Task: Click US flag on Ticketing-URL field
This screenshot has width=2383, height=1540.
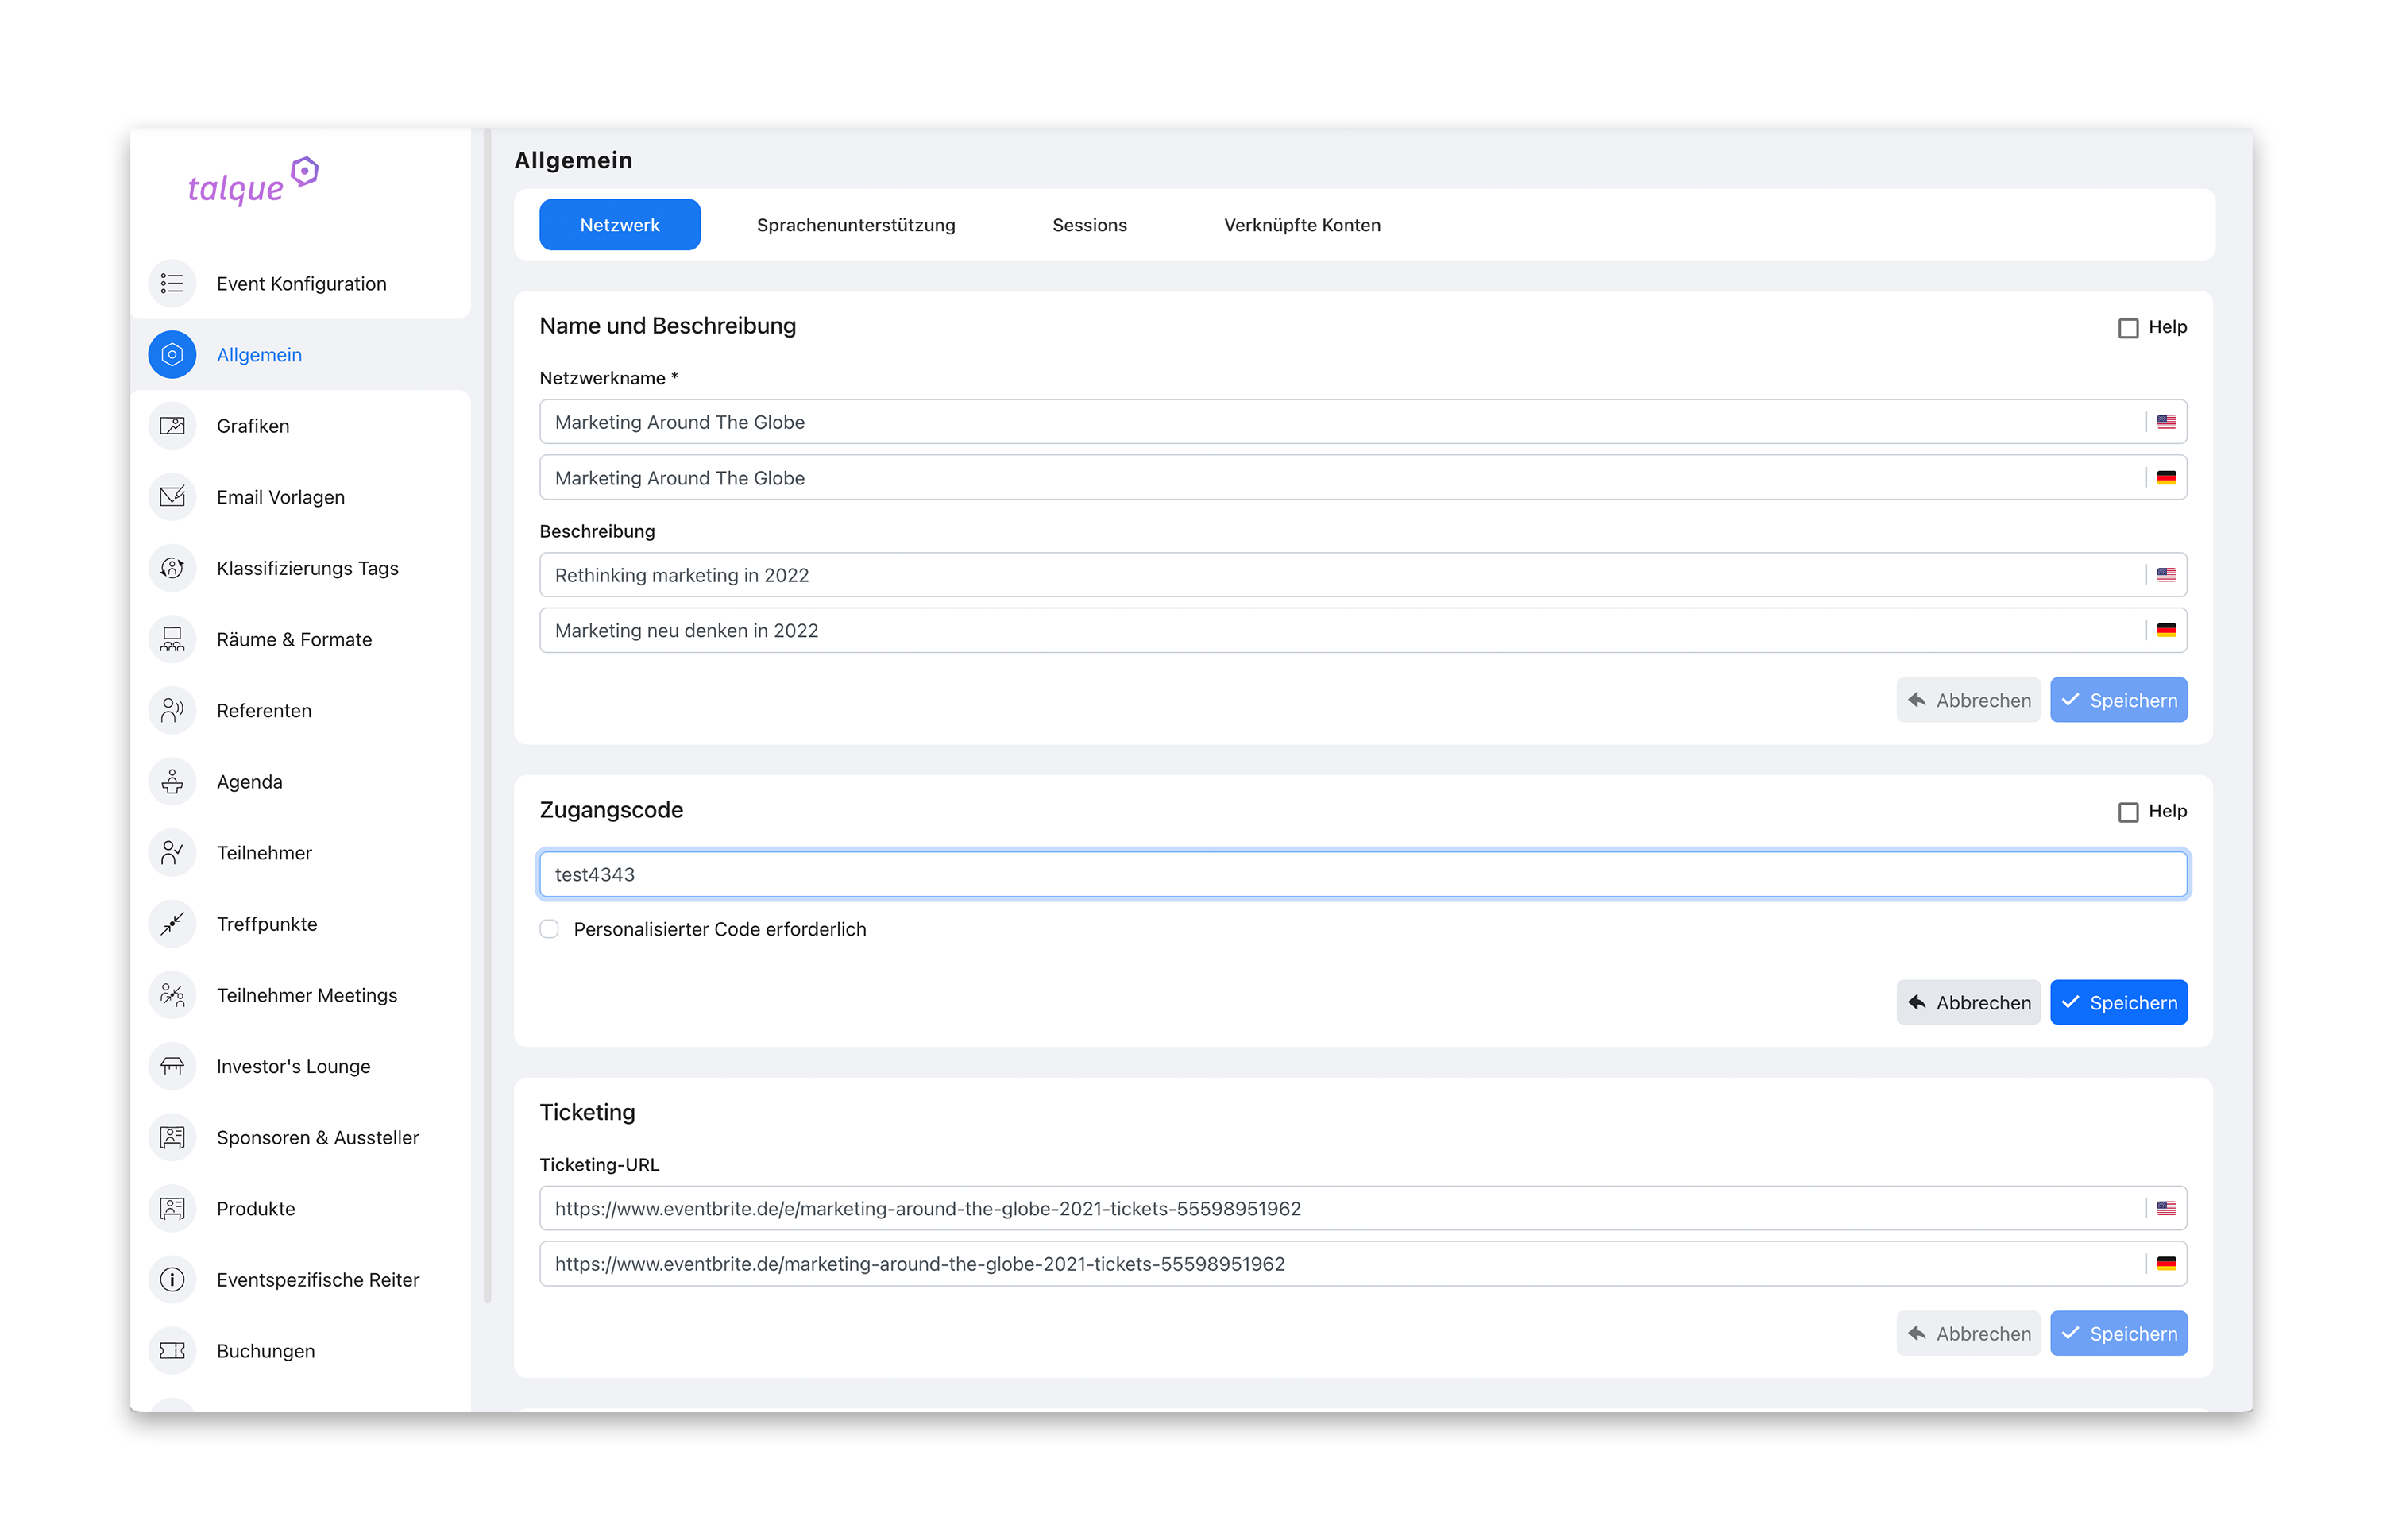Action: (2166, 1208)
